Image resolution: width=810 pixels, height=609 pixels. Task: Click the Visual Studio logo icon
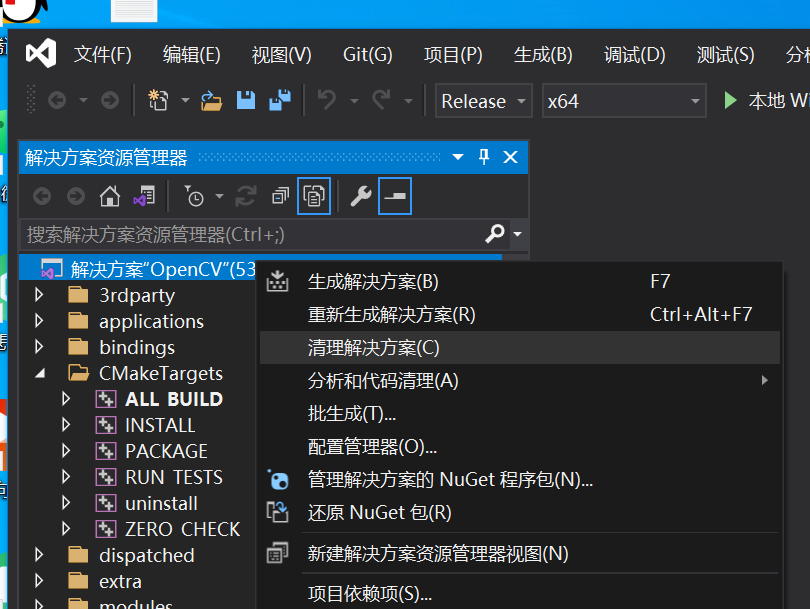tap(41, 53)
